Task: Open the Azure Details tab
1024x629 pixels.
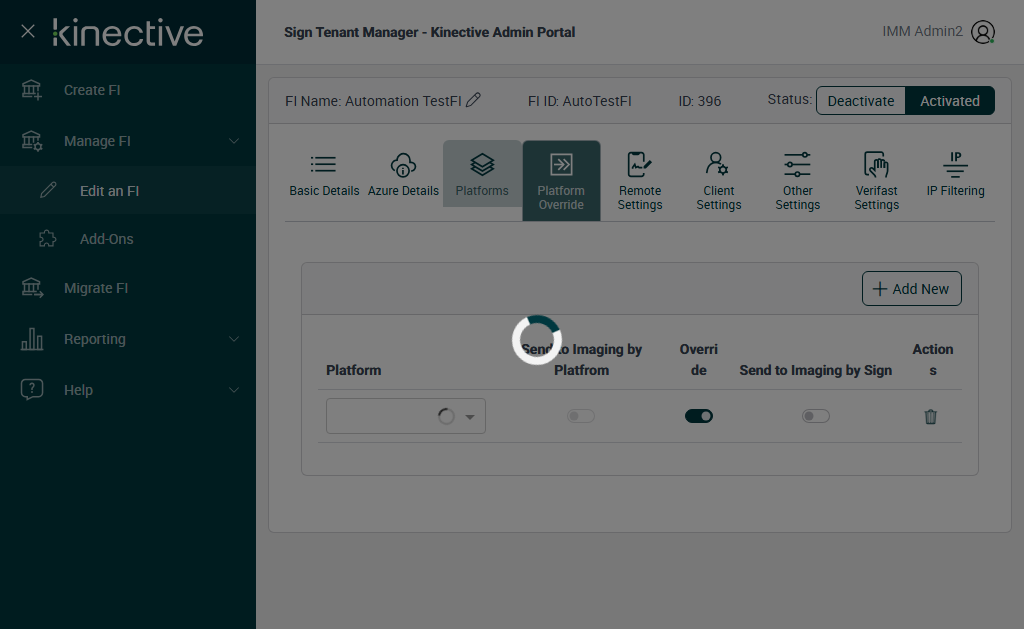Action: [403, 174]
